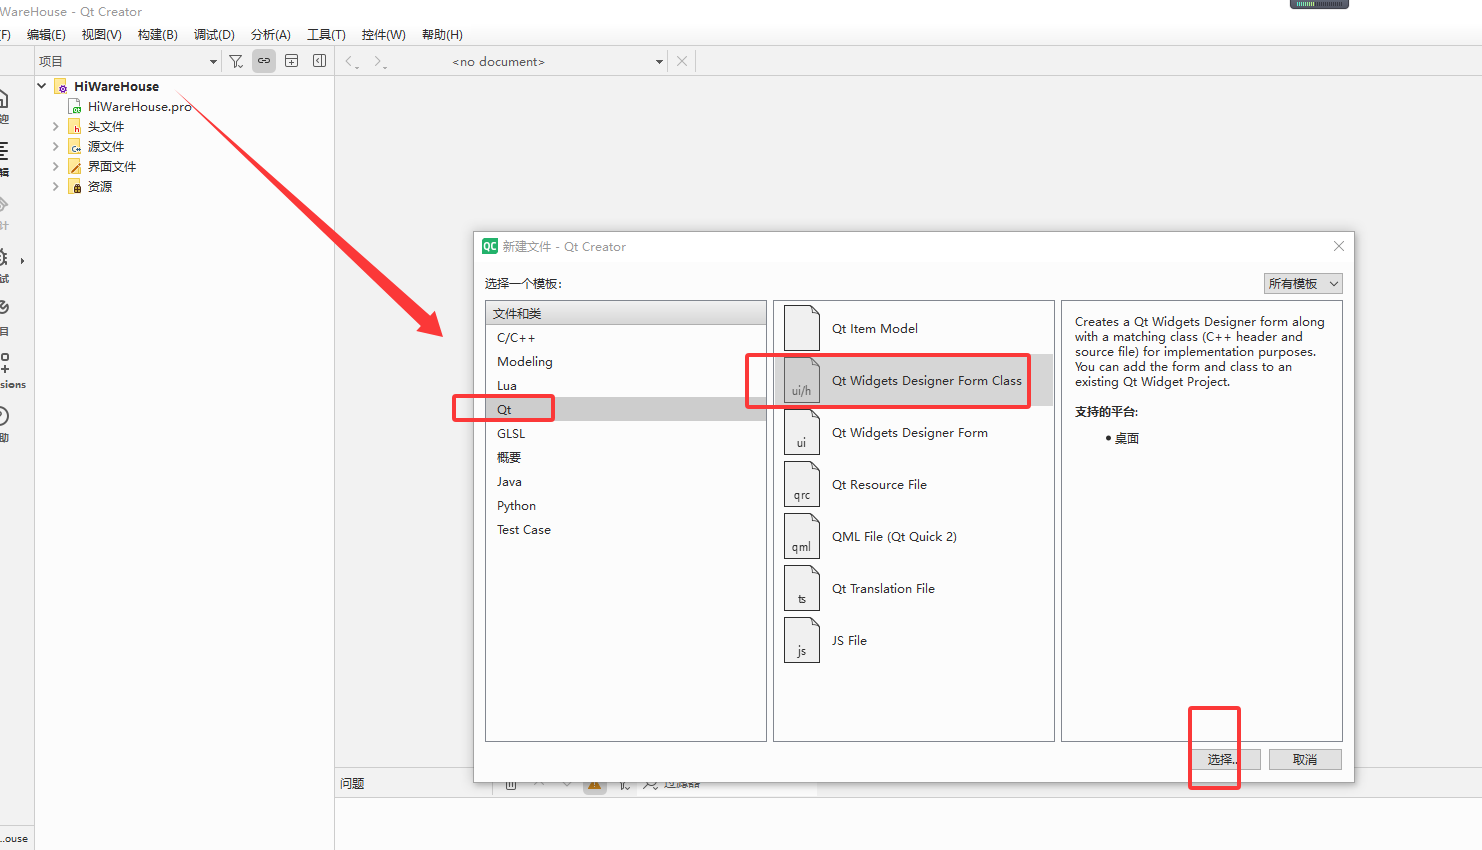The image size is (1482, 850).
Task: Select Qt category in template list
Action: tap(626, 409)
